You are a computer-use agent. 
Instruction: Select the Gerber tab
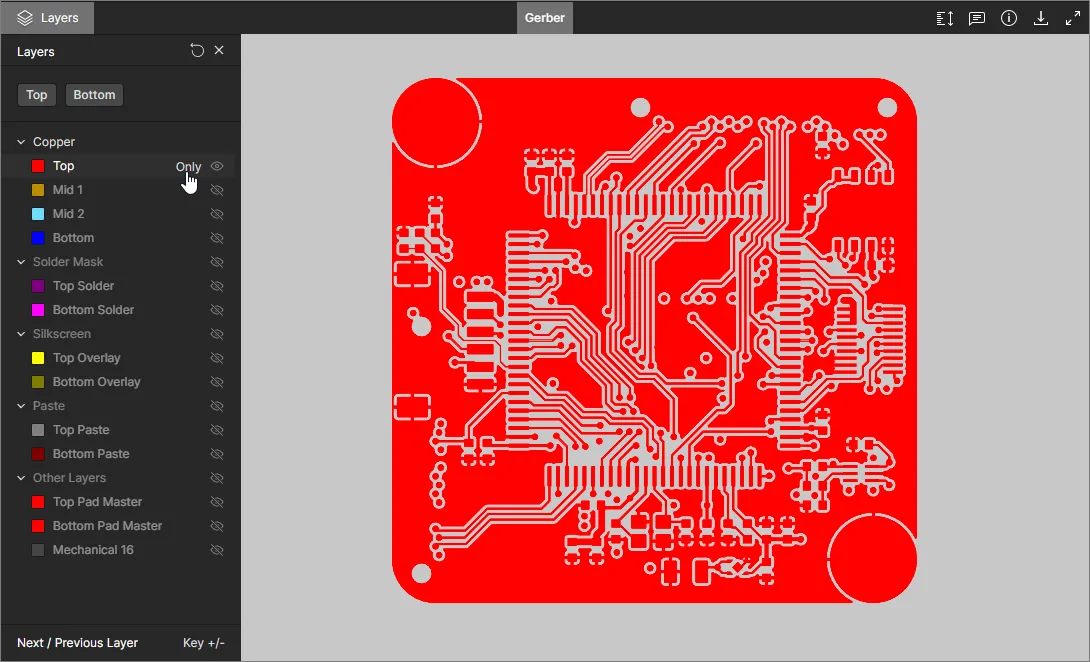544,17
